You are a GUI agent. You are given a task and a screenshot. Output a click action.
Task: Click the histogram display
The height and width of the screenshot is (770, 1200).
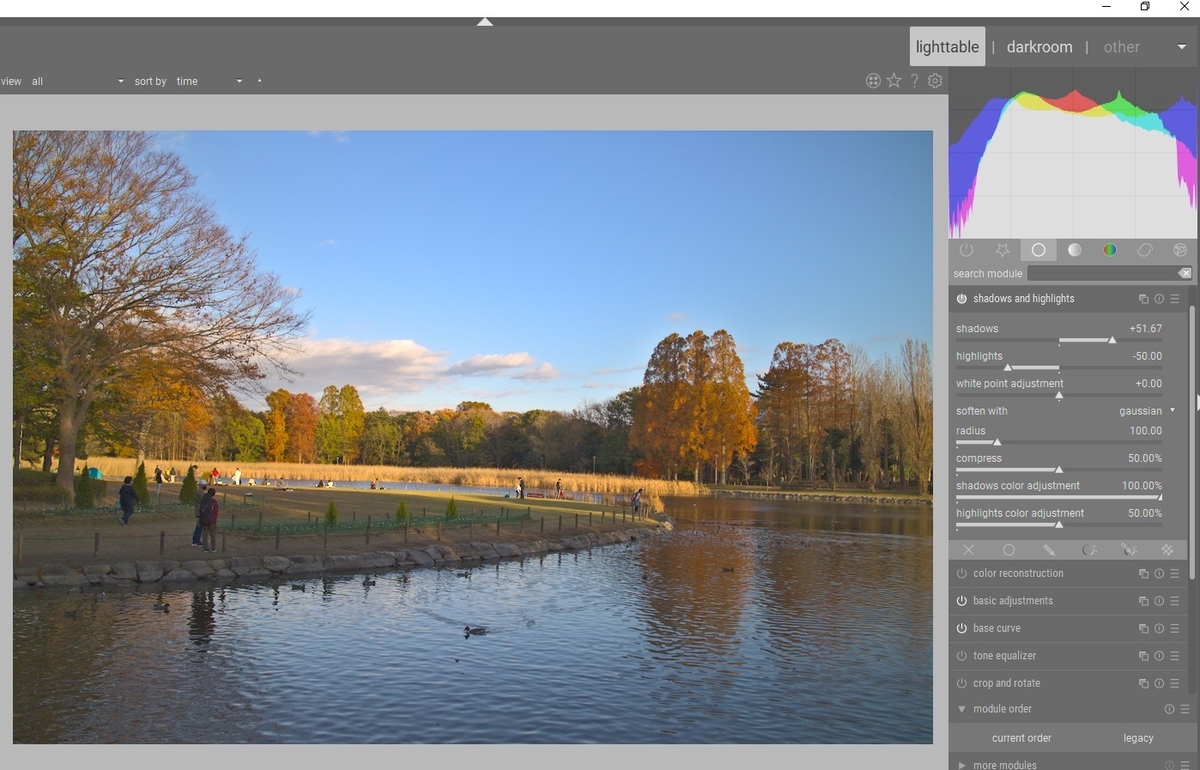(x=1073, y=153)
